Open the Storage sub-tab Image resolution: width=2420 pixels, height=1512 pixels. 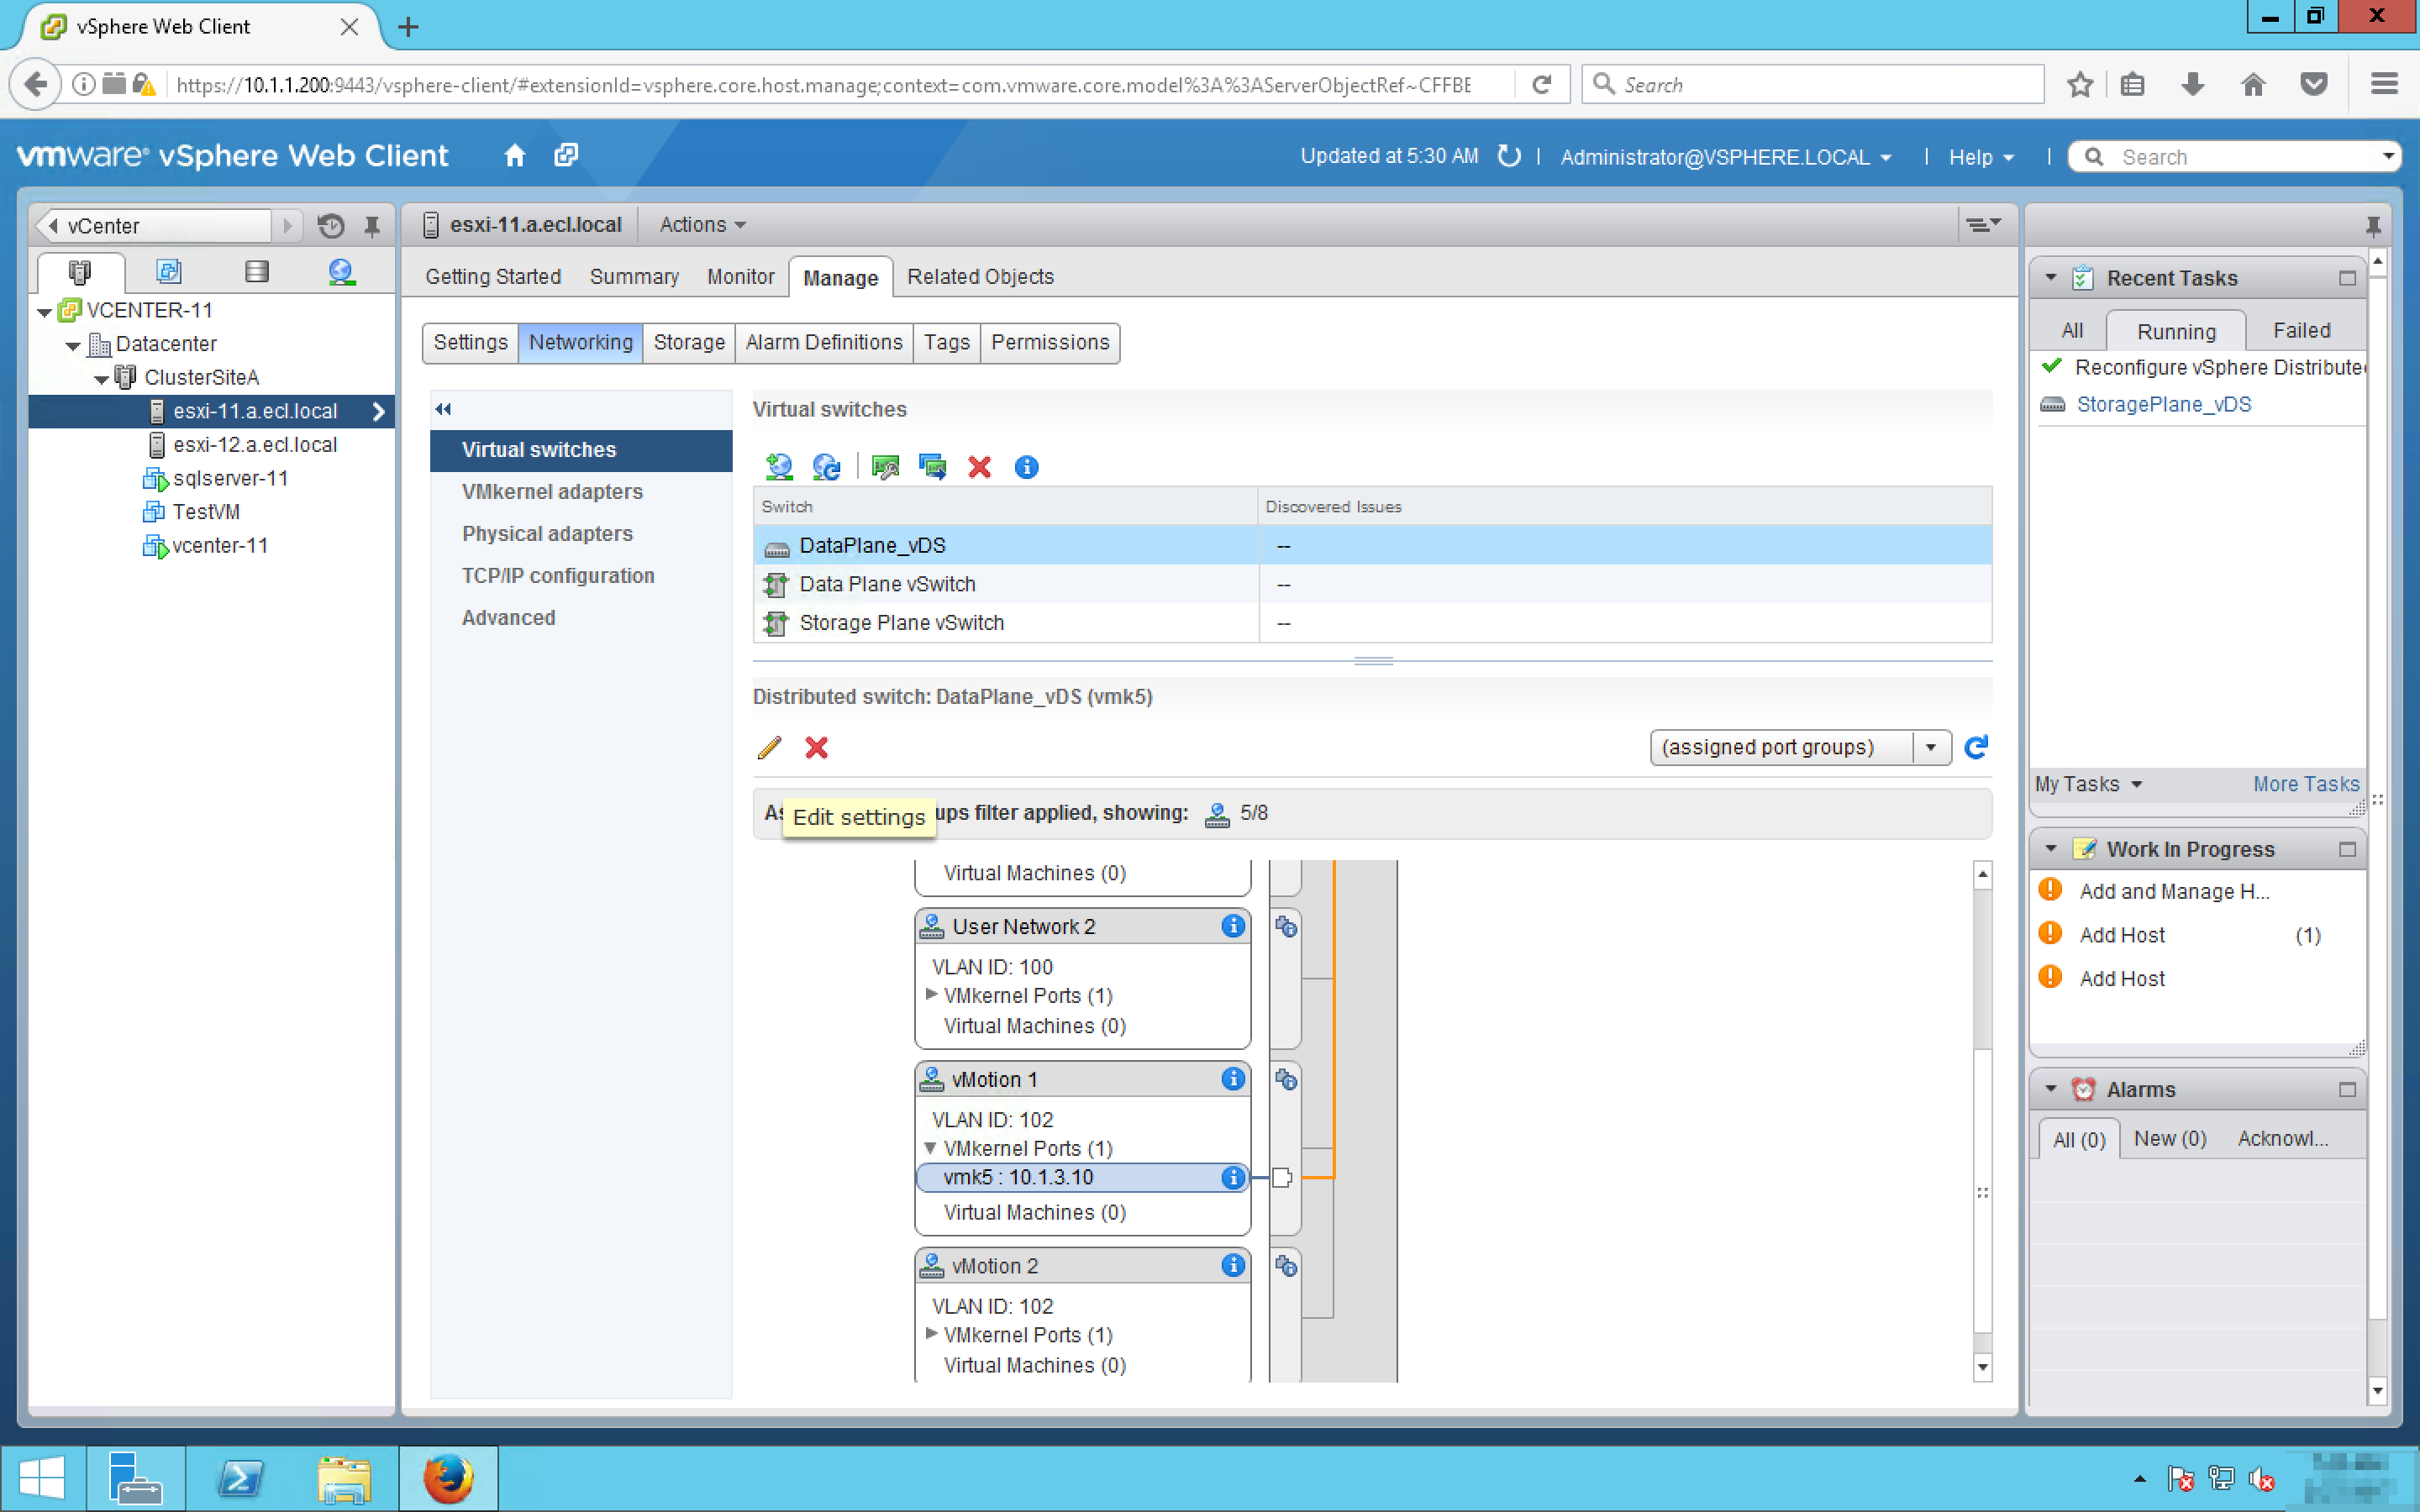[688, 343]
